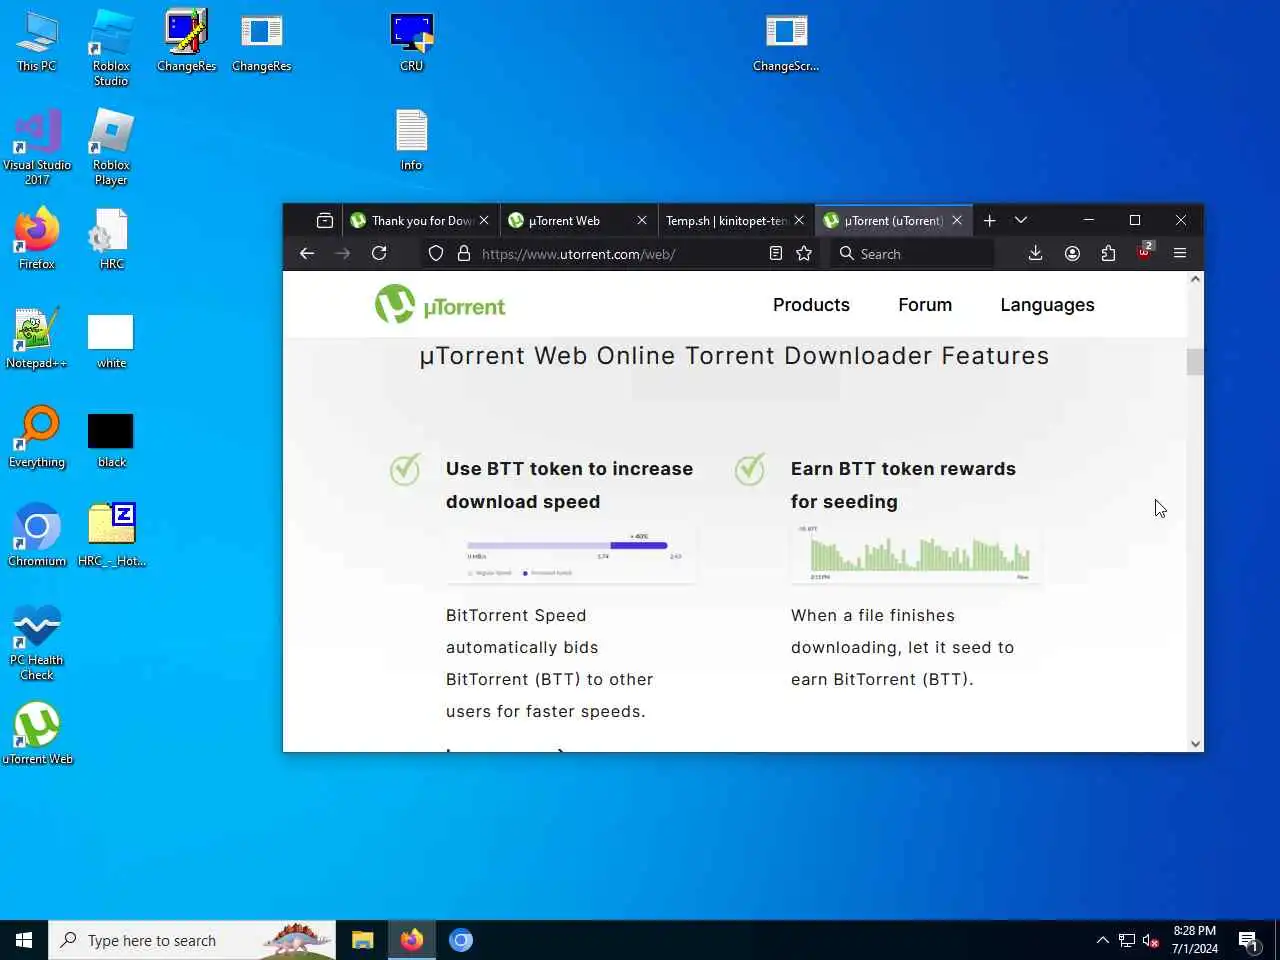Close the Temp.sh tab

coord(799,220)
